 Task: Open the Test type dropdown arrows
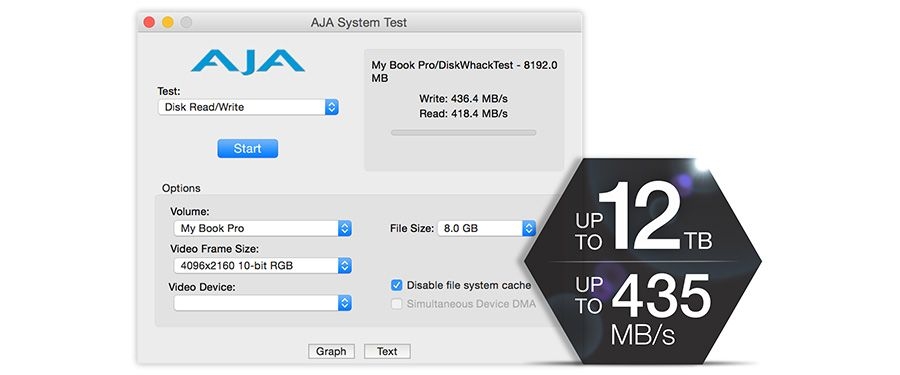pos(332,107)
